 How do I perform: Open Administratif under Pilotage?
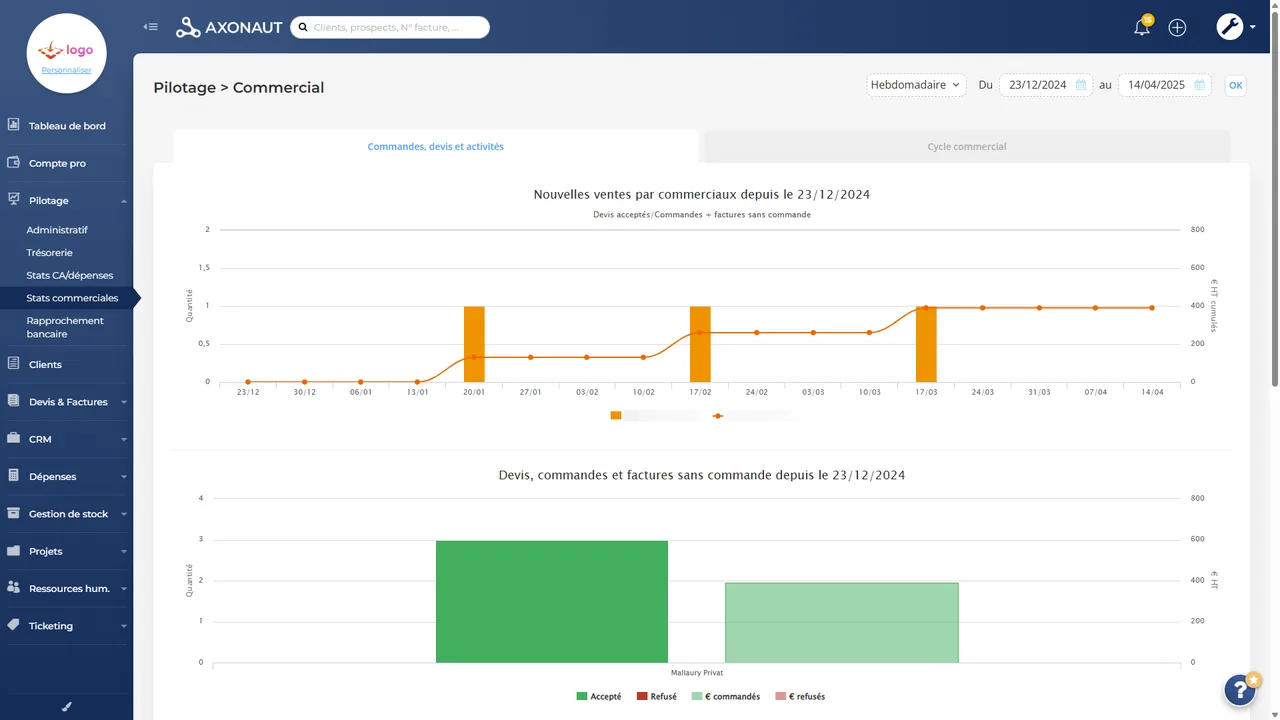tap(57, 230)
